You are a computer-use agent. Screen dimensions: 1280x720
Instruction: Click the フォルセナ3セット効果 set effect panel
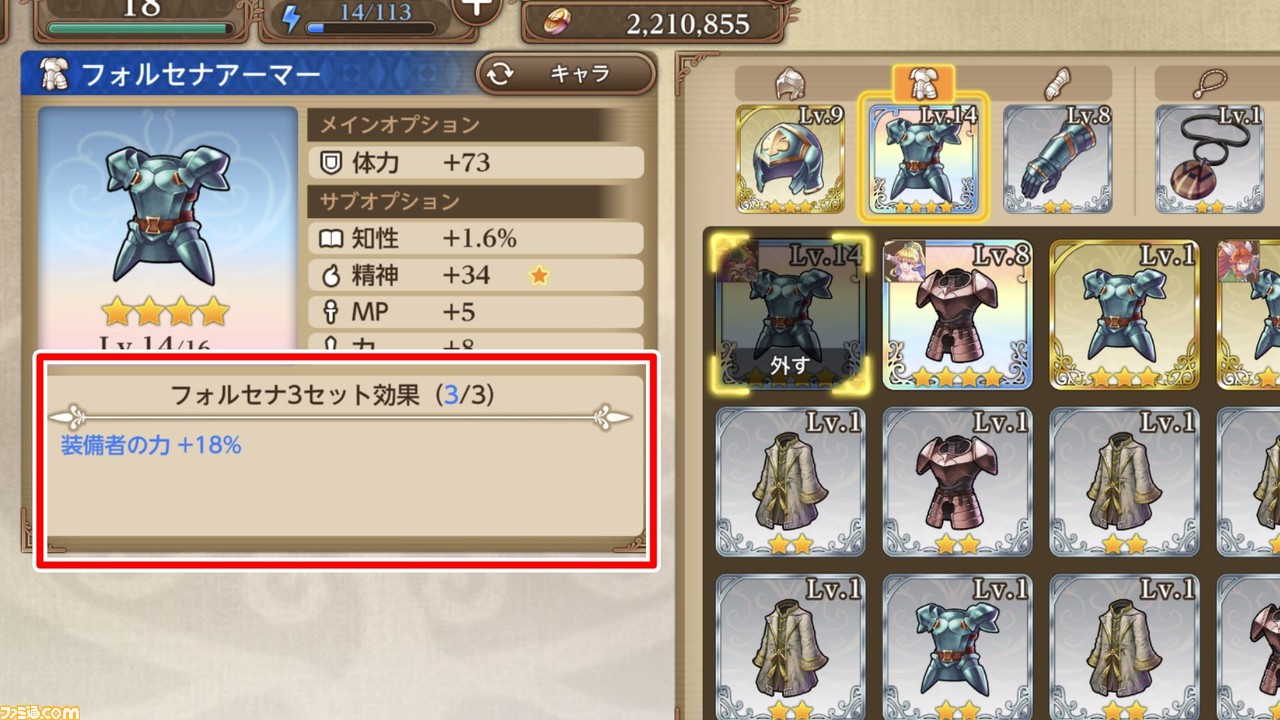(346, 460)
